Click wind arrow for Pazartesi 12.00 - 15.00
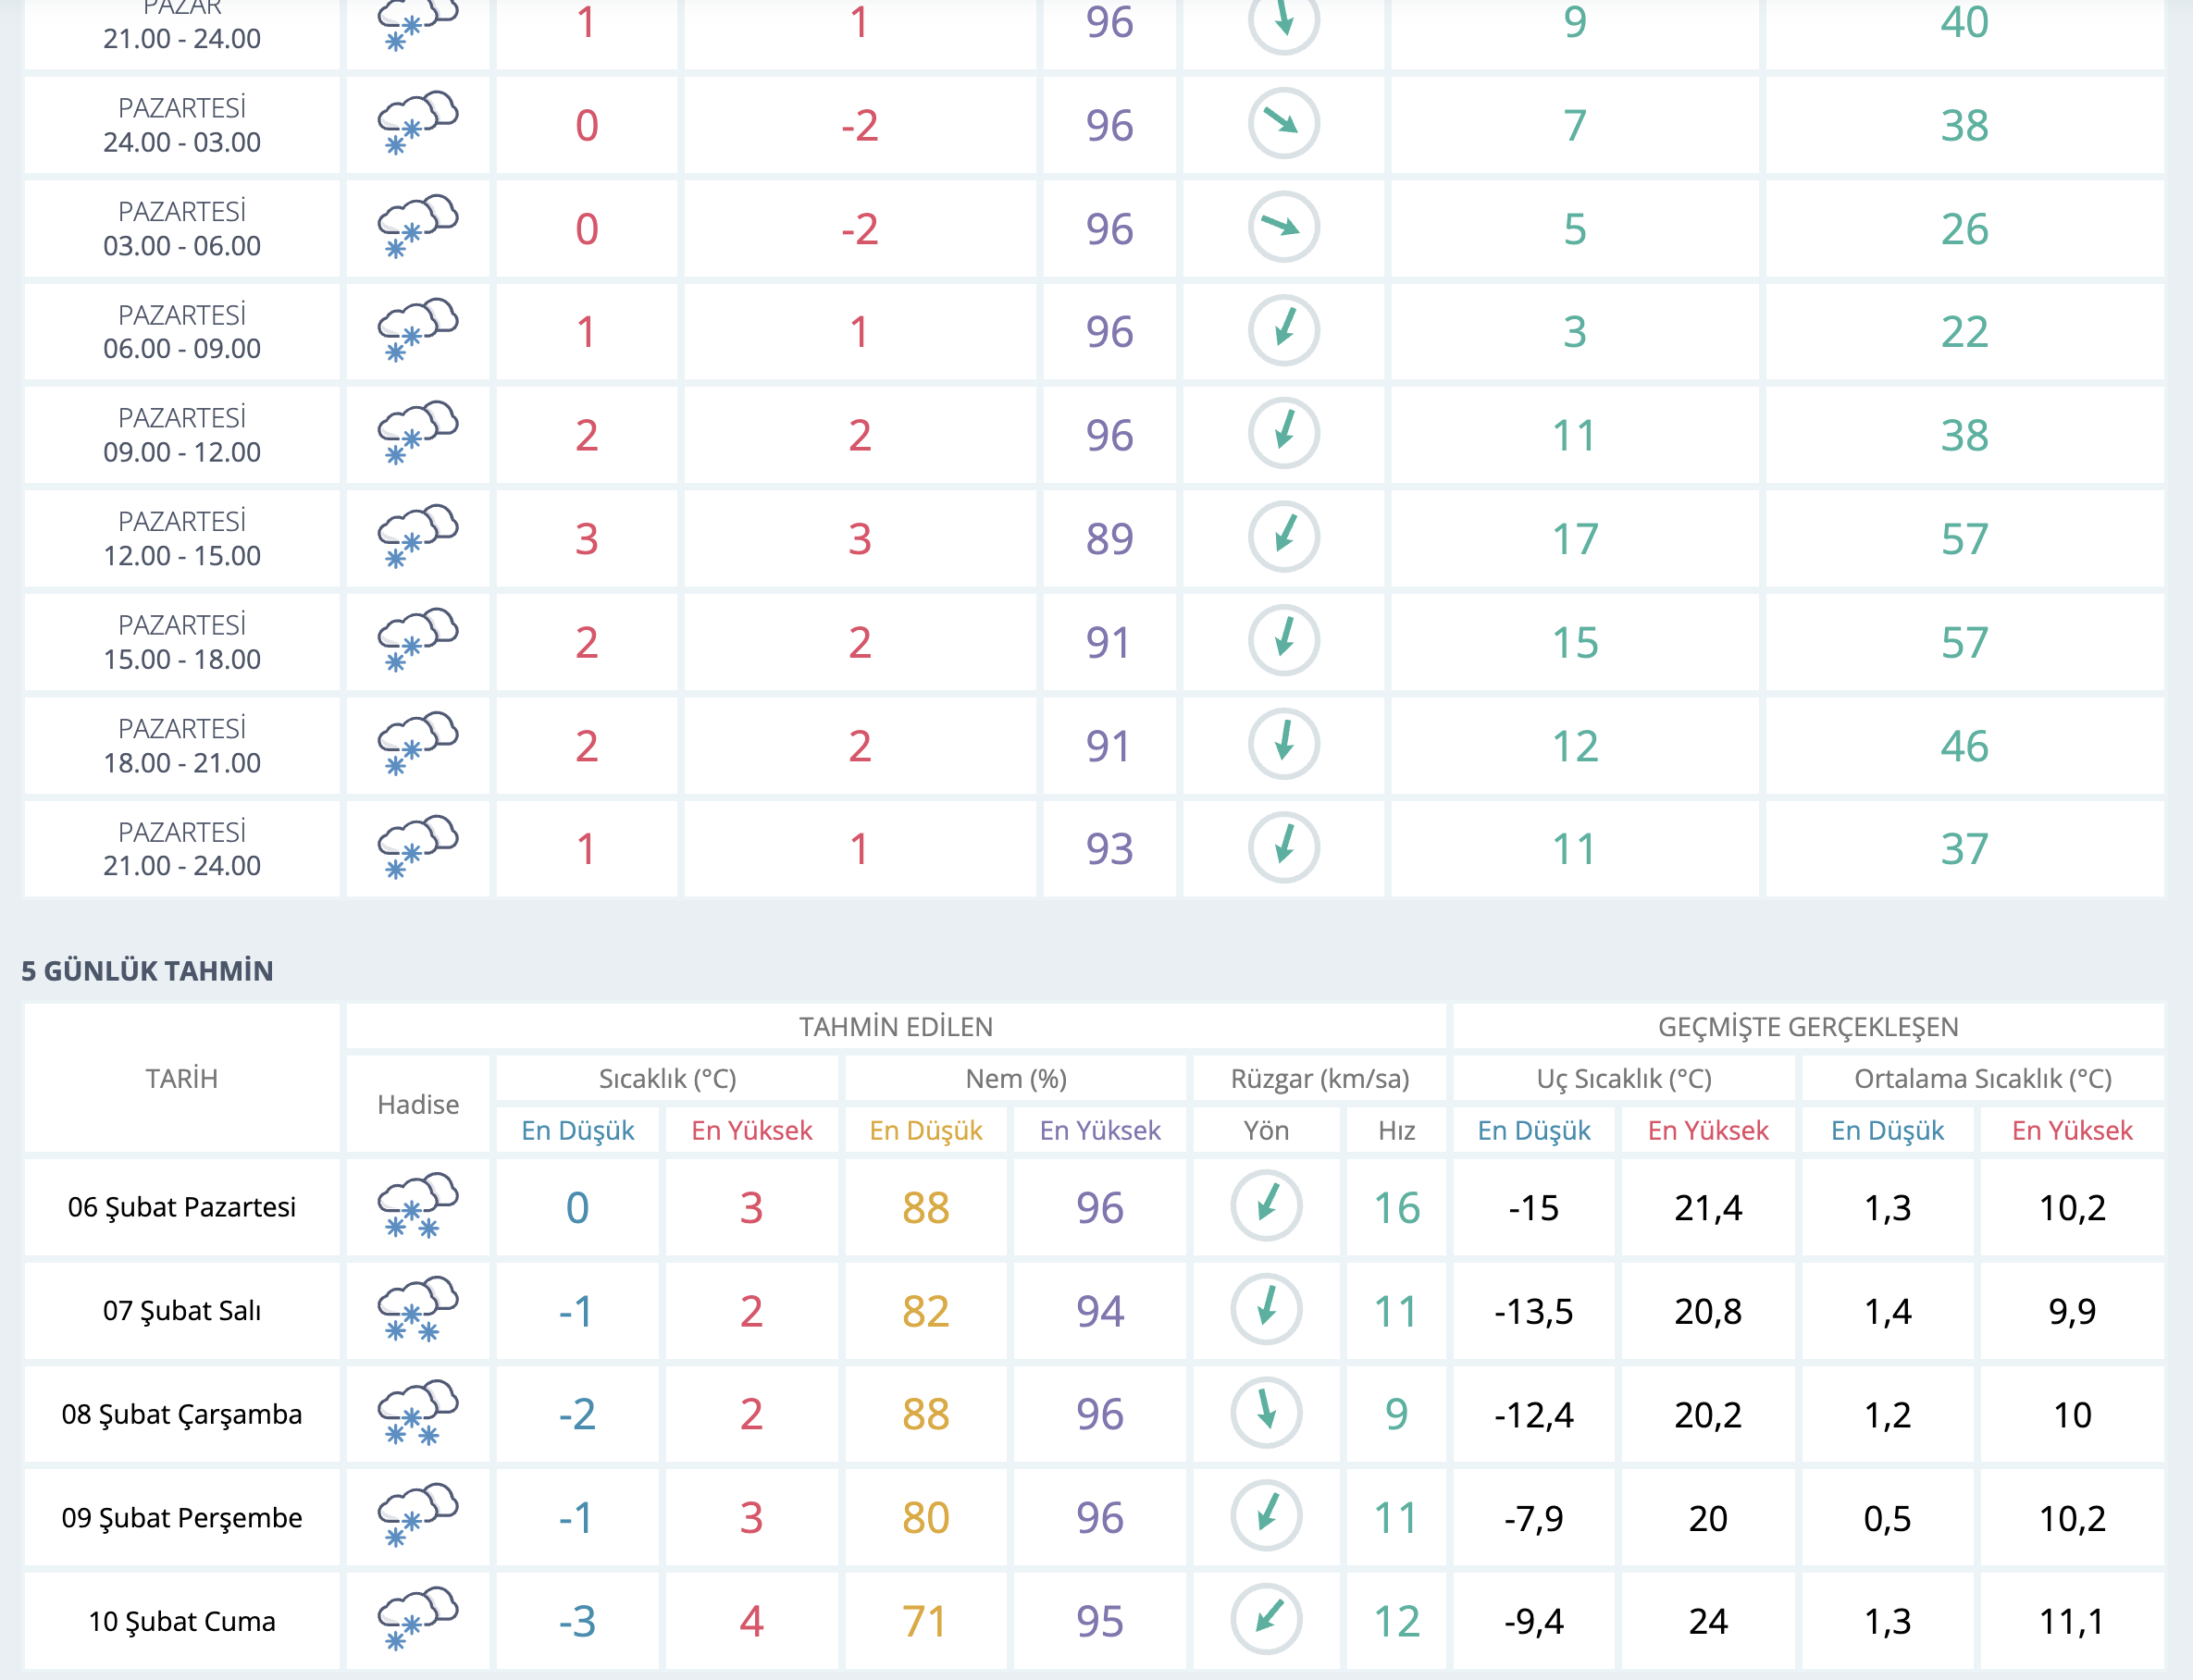Viewport: 2193px width, 1680px height. [1283, 537]
